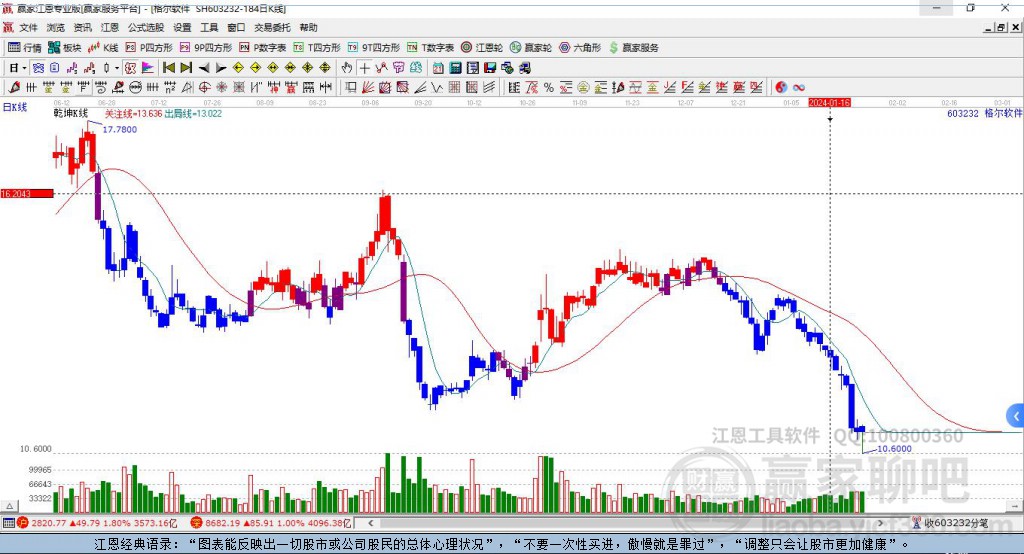1024x554 pixels.
Task: Select the Gann fan lines tool
Action: click(x=368, y=87)
